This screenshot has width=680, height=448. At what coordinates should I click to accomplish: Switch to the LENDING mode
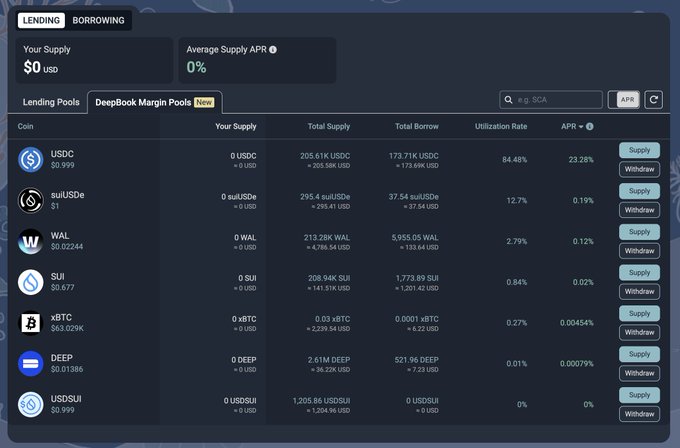[41, 20]
